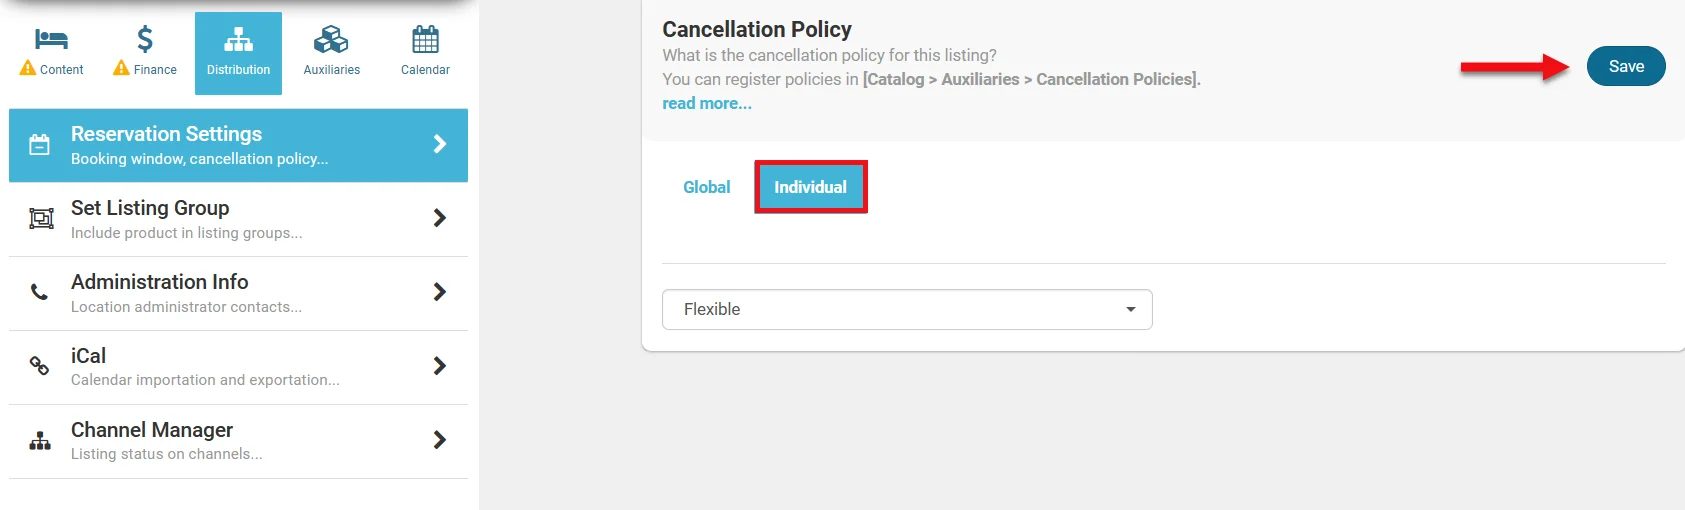Expand the iCal section chevron

point(439,366)
